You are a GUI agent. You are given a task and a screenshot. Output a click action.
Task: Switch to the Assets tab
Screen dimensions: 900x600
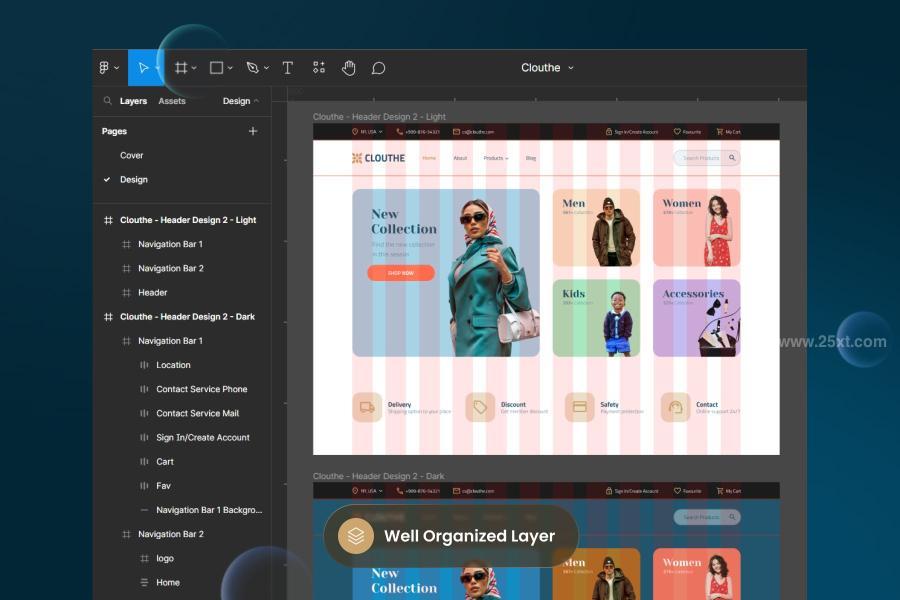(172, 101)
